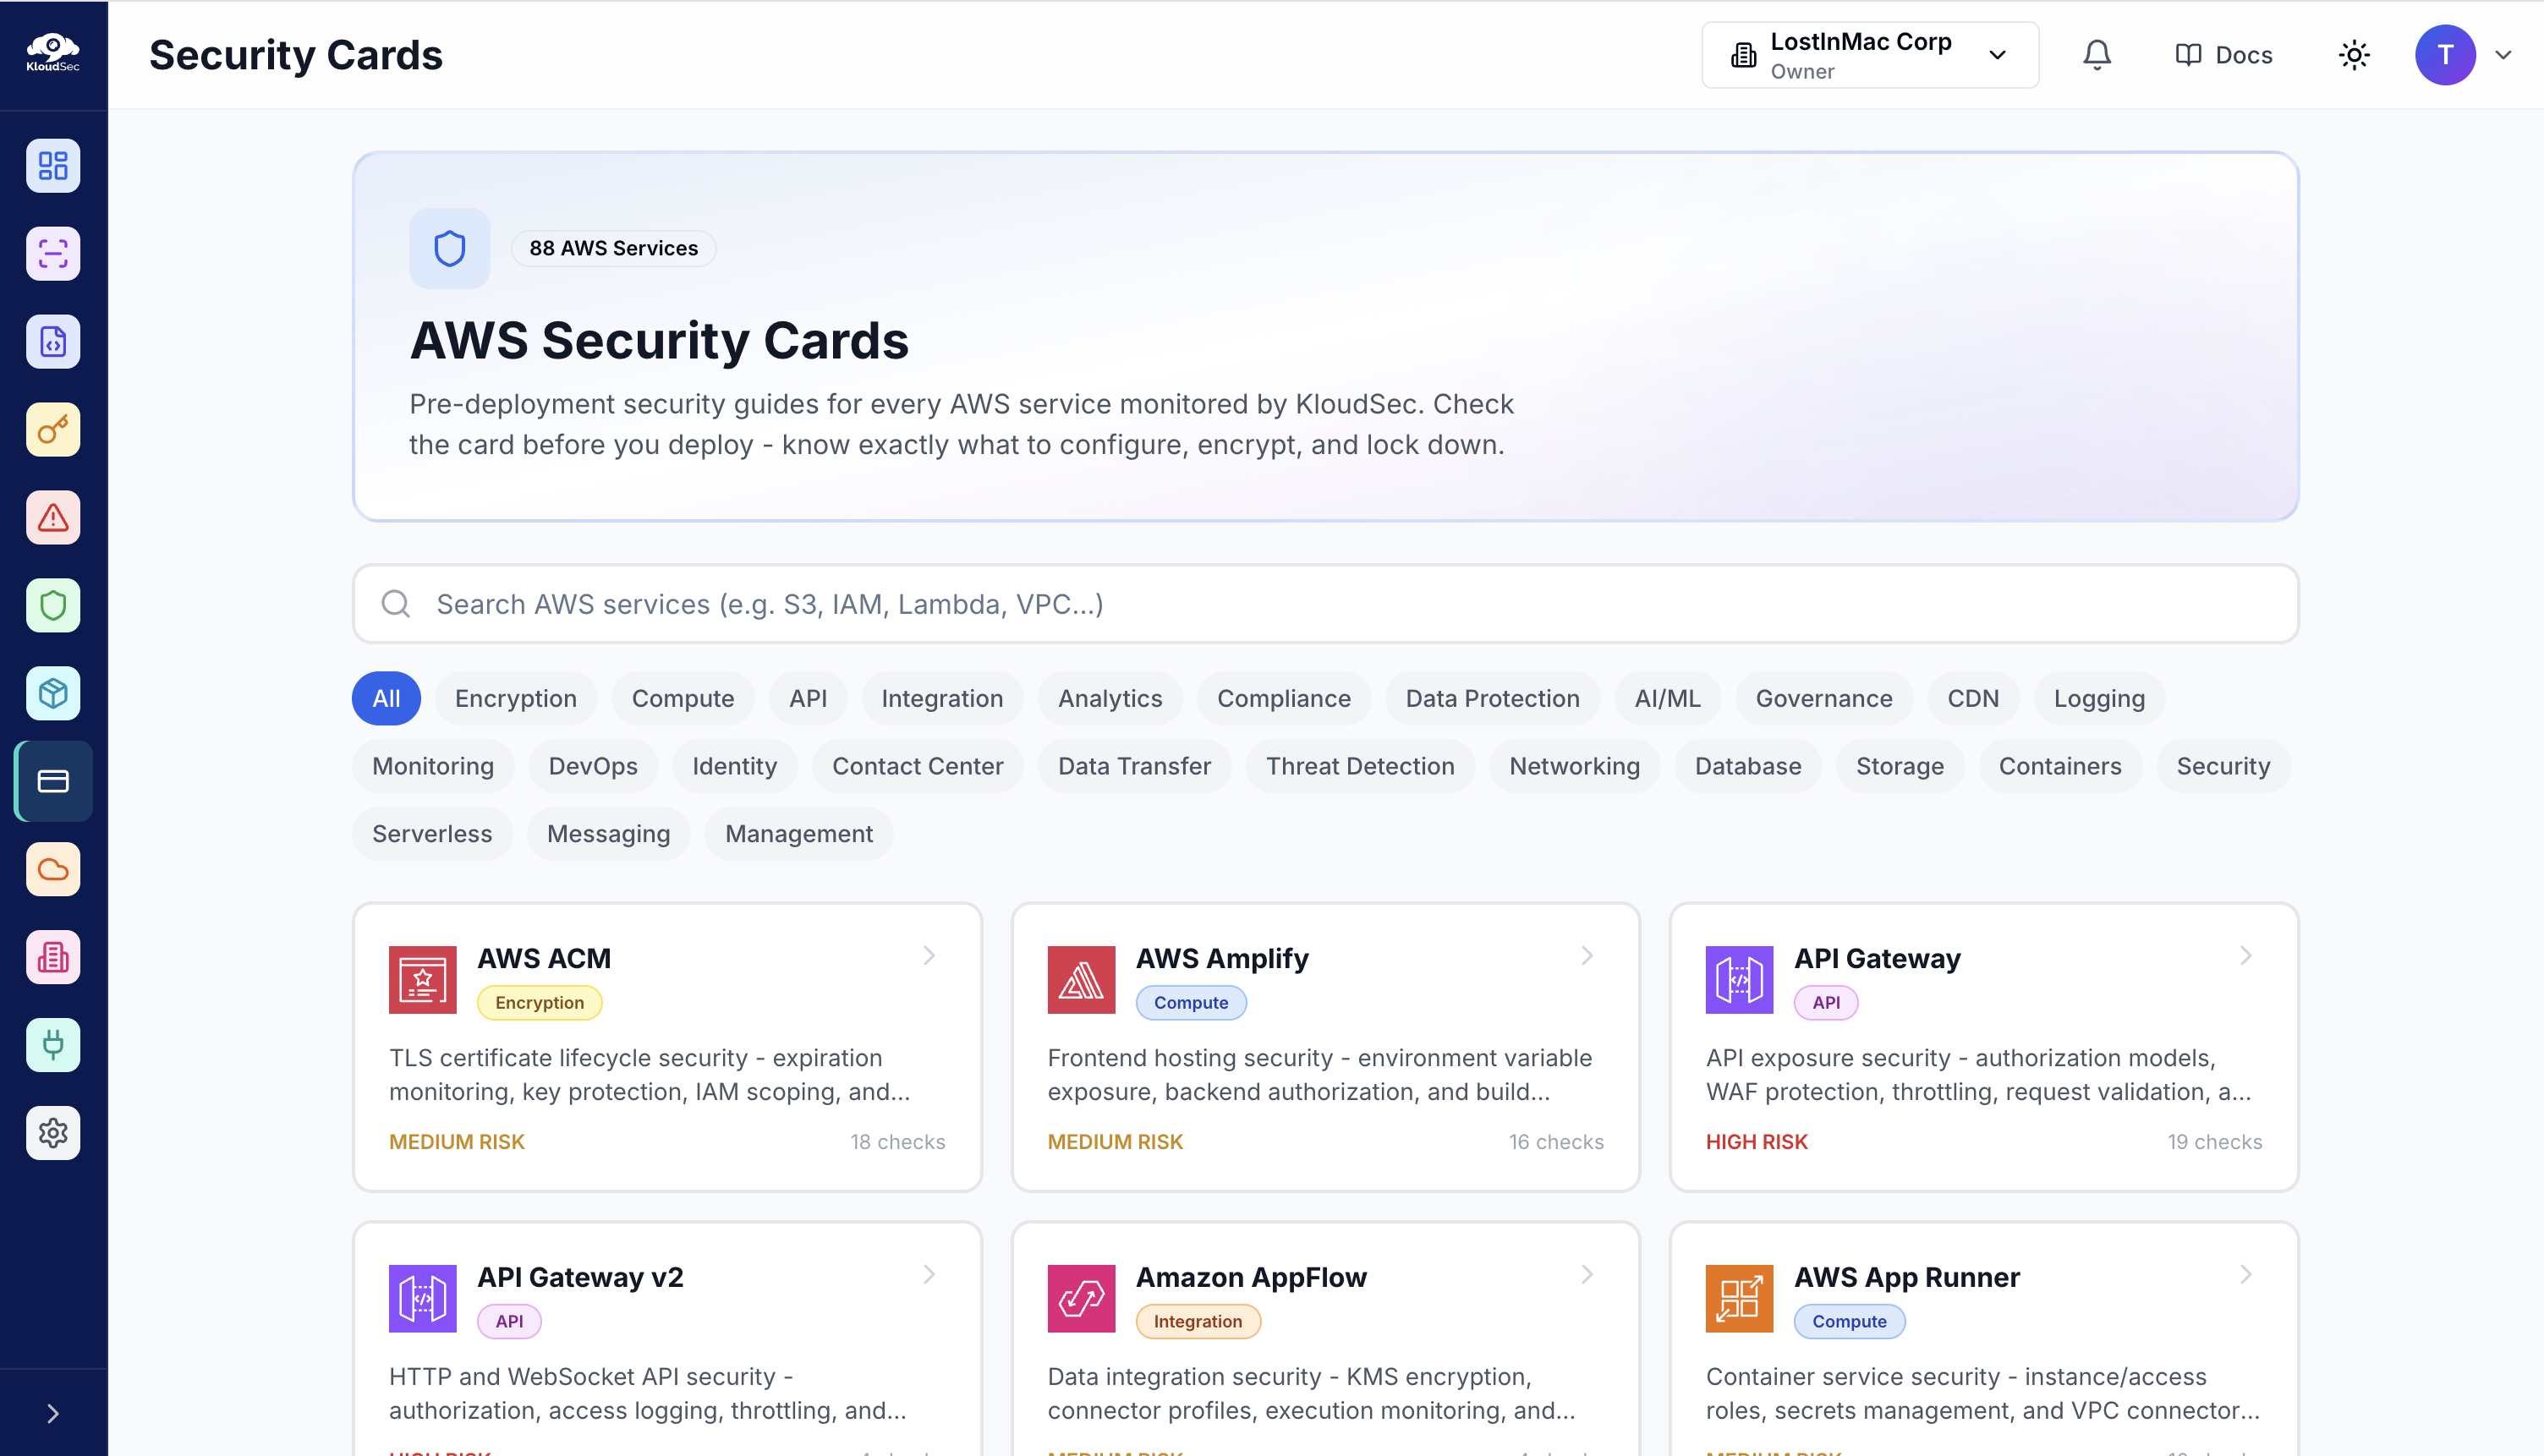Image resolution: width=2544 pixels, height=1456 pixels.
Task: Filter by Database category chip
Action: pos(1748,766)
